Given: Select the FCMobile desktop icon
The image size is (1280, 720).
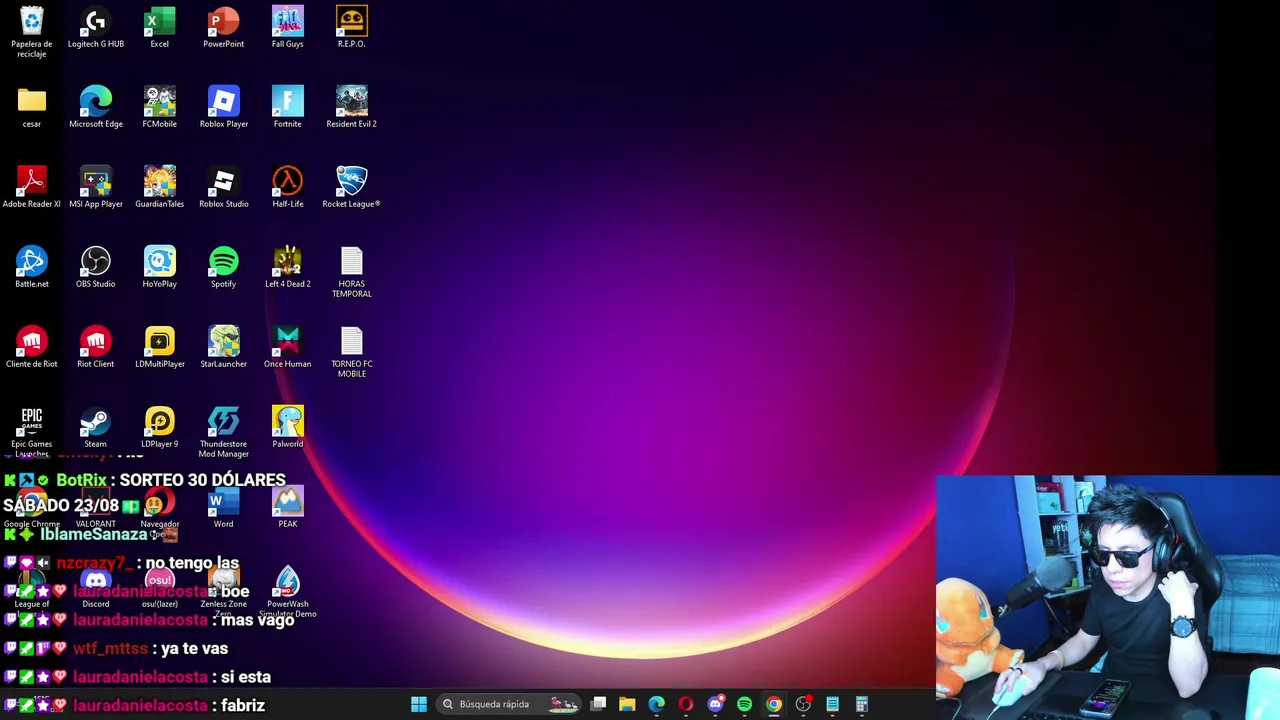Looking at the screenshot, I should click(x=160, y=108).
